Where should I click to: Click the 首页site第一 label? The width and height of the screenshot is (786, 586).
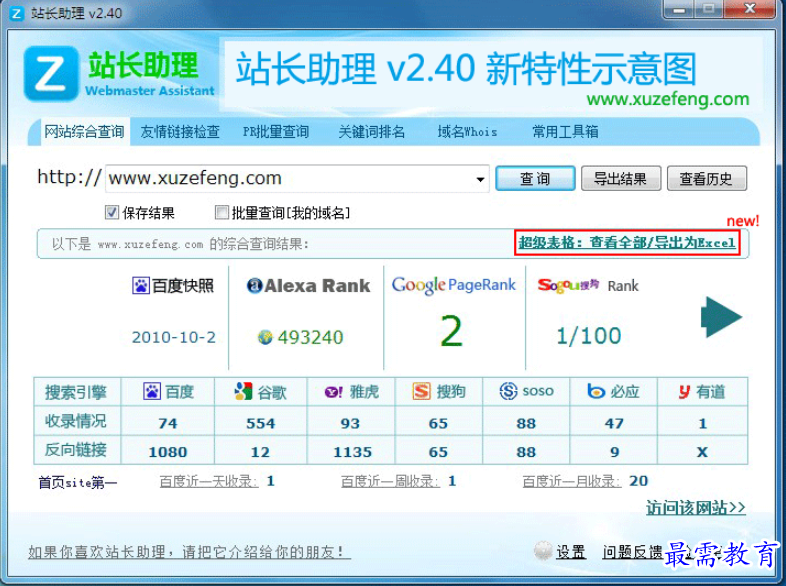coord(78,483)
